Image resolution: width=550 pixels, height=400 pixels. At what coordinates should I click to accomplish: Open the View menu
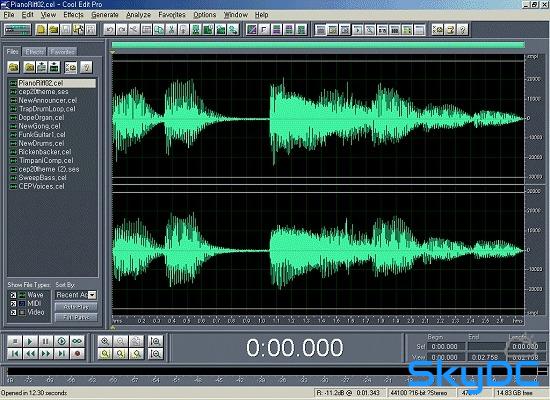click(48, 15)
